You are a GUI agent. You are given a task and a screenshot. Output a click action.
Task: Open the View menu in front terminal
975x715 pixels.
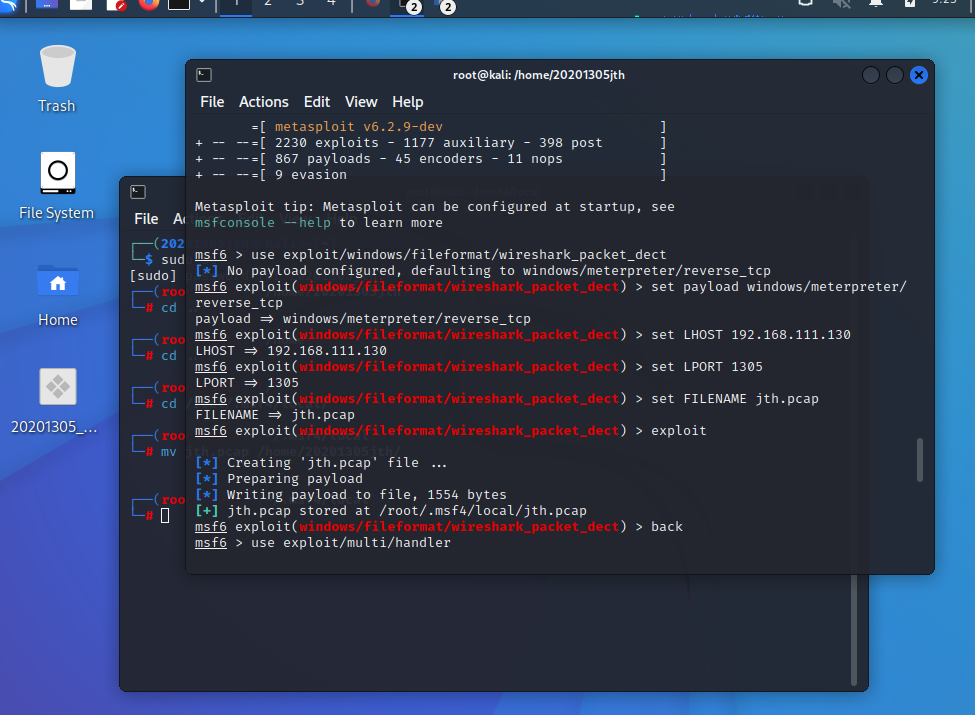coord(361,102)
